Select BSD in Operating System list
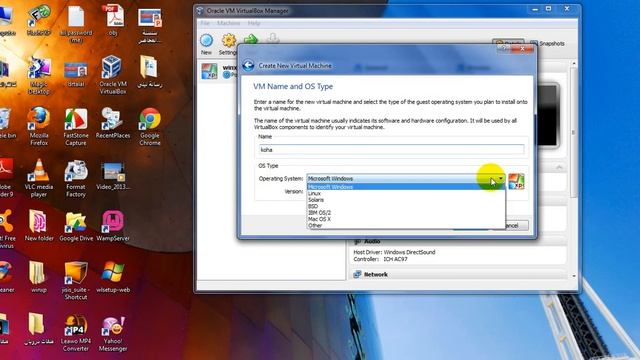The width and height of the screenshot is (640, 360). point(406,206)
